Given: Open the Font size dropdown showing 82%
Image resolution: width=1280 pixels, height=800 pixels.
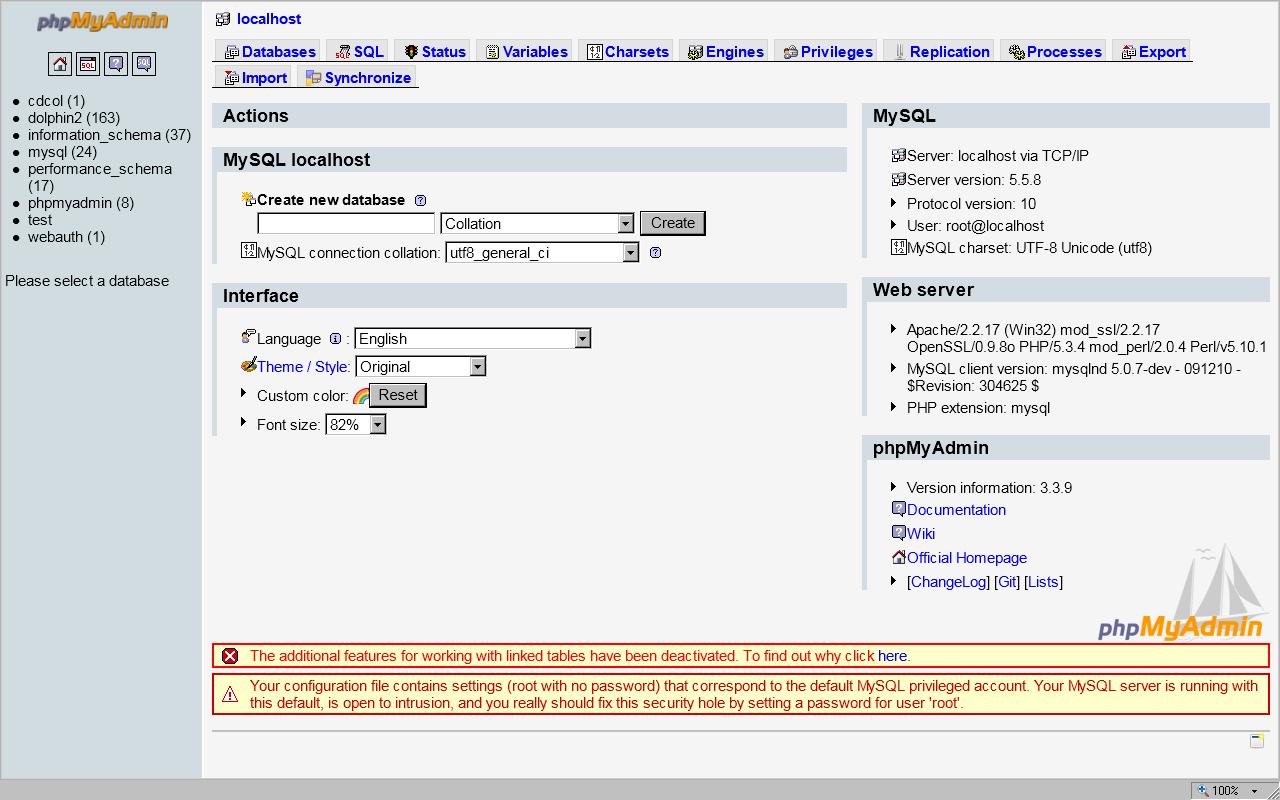Looking at the screenshot, I should 356,425.
